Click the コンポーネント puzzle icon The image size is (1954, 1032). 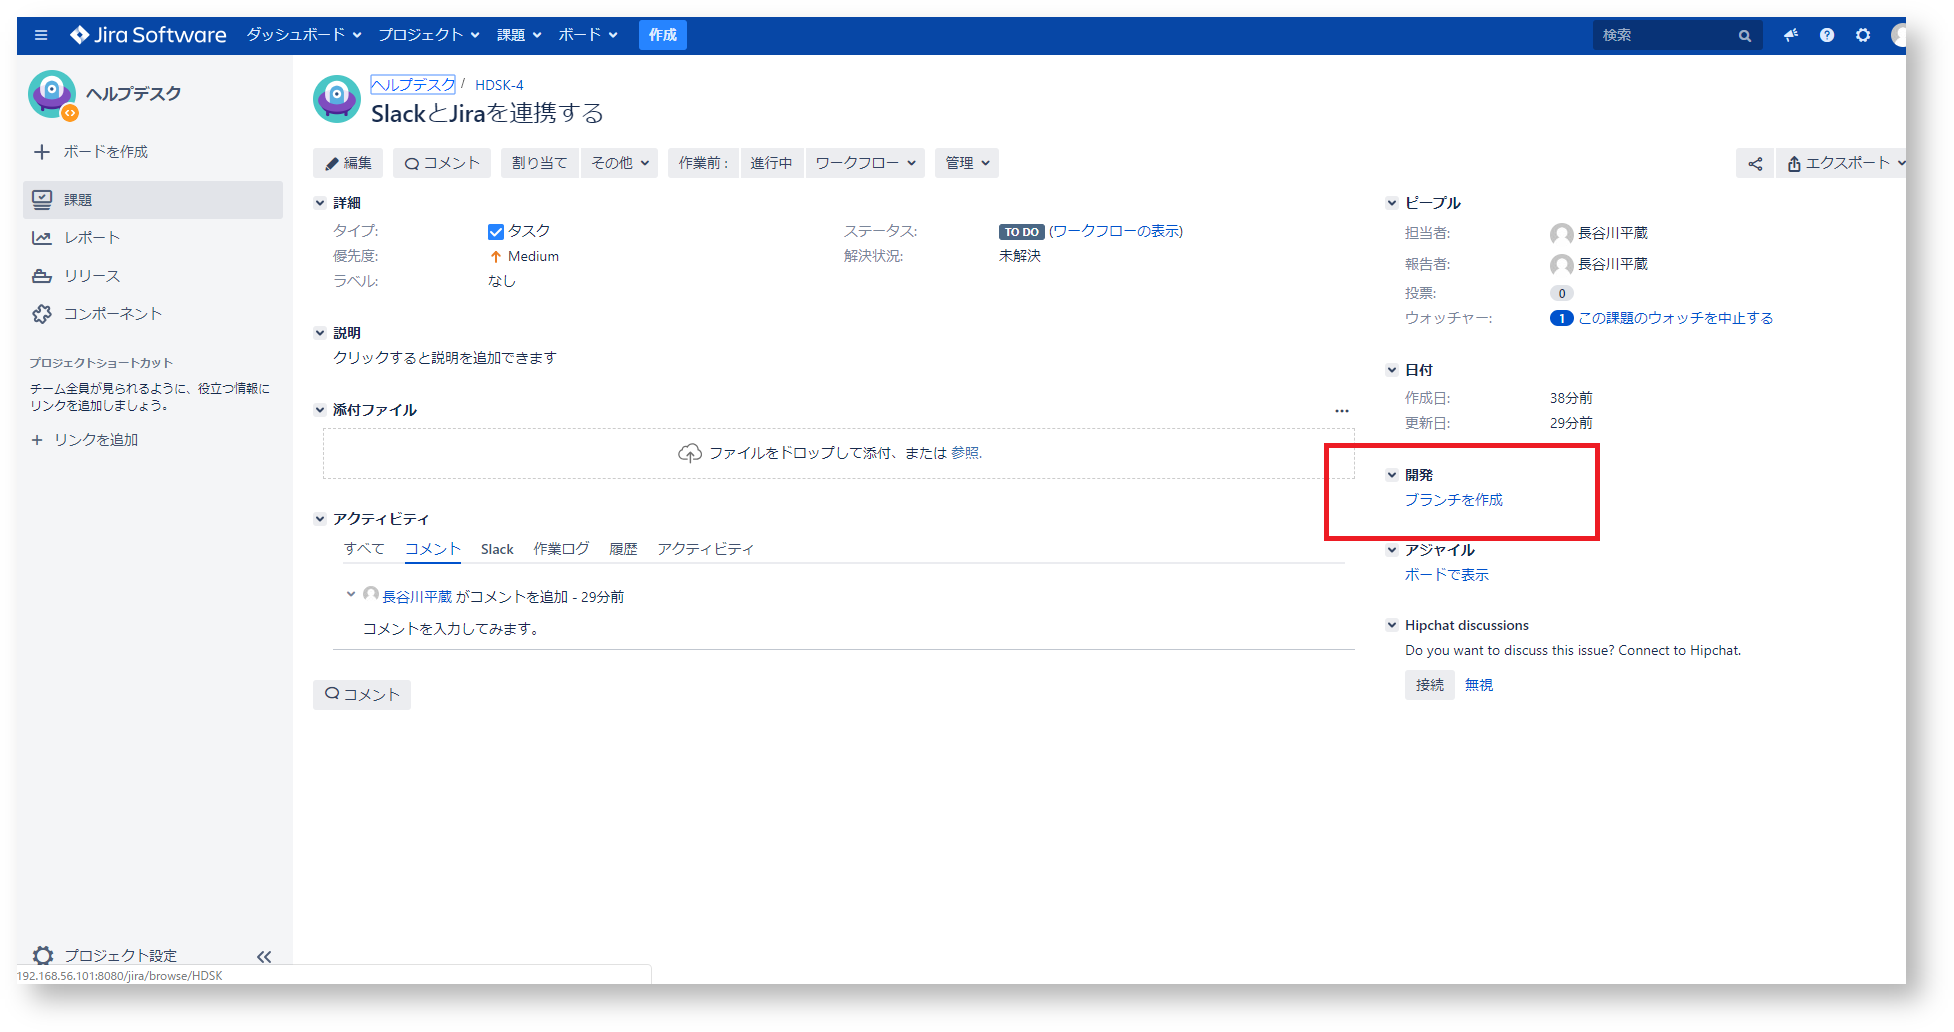42,314
